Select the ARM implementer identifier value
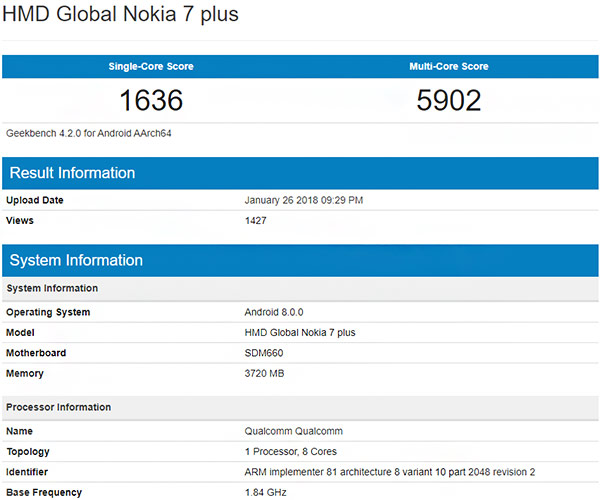 390,472
